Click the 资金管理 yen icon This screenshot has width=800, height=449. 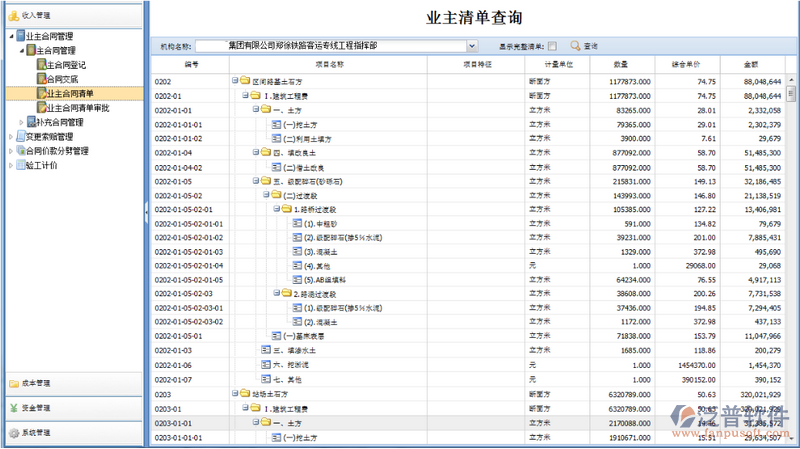14,408
